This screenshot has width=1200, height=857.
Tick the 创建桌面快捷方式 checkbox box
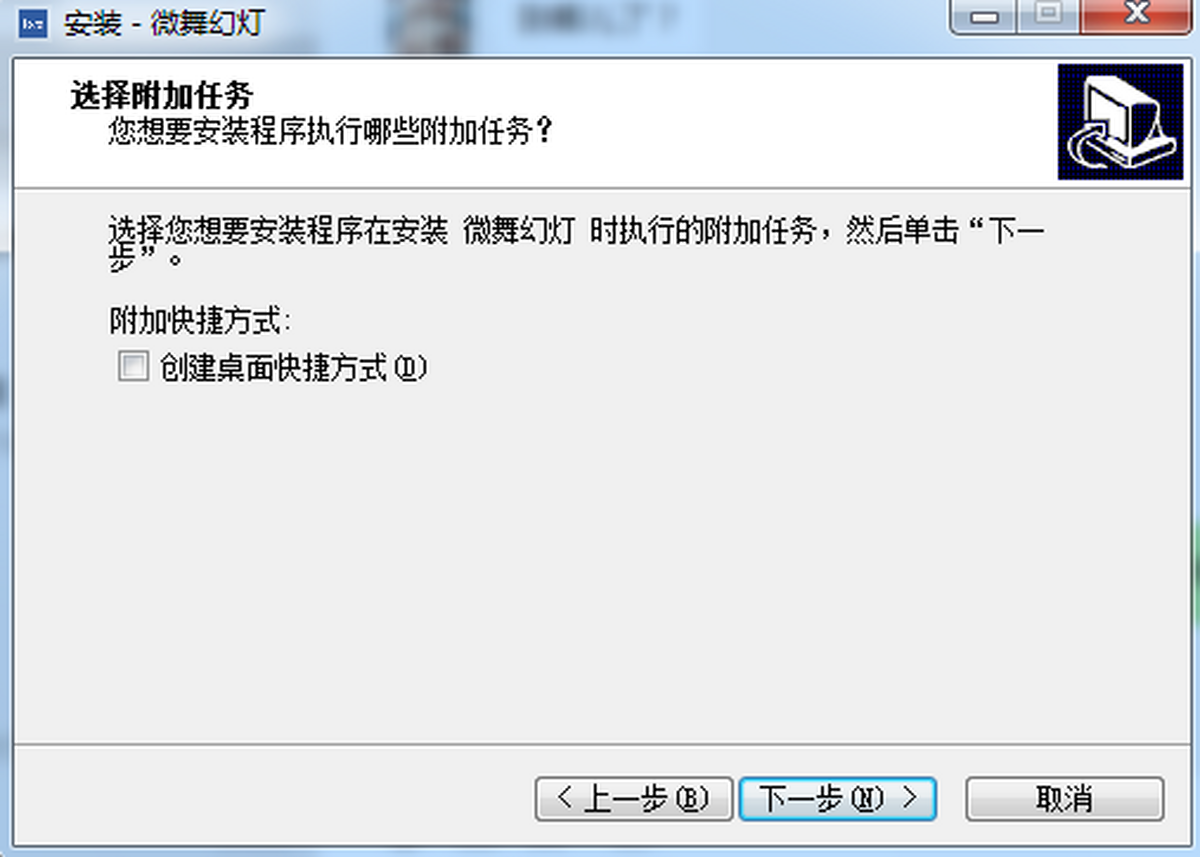pyautogui.click(x=132, y=367)
